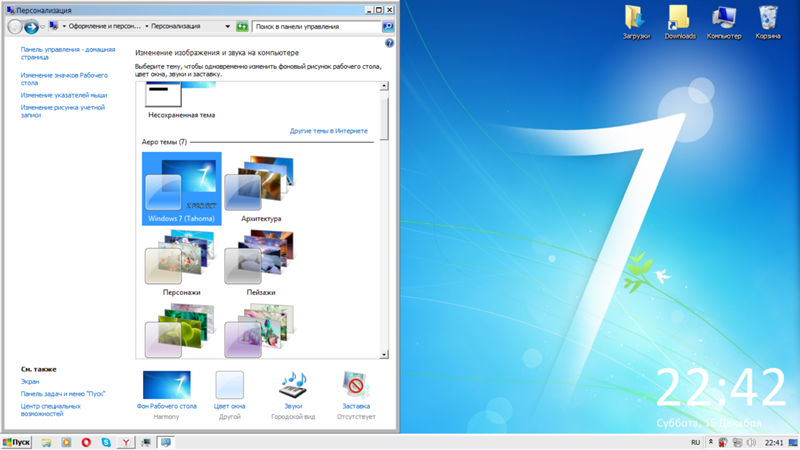Click the Forward navigation arrow button

31,27
